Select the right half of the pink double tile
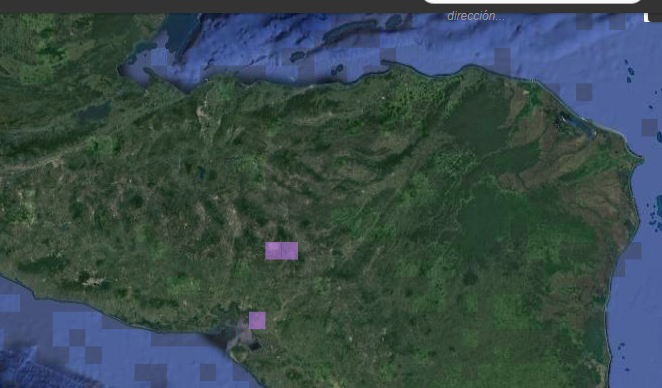The image size is (662, 388). click(290, 251)
